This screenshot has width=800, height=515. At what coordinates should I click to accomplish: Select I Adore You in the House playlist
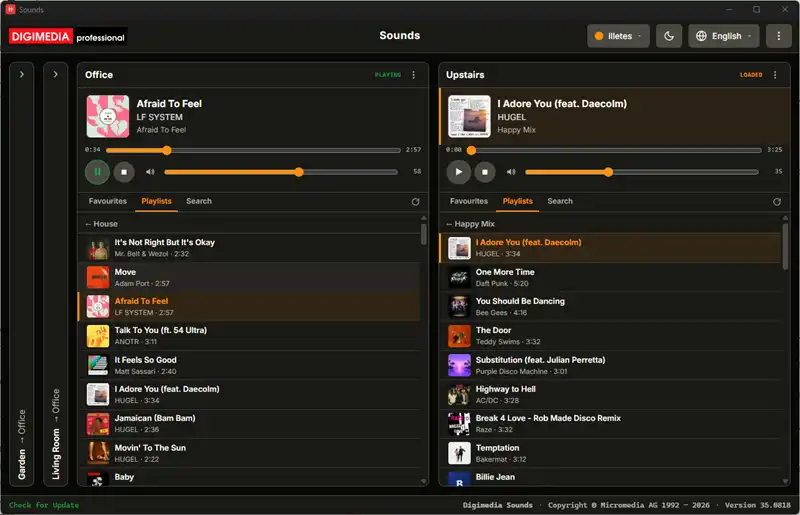pos(249,395)
